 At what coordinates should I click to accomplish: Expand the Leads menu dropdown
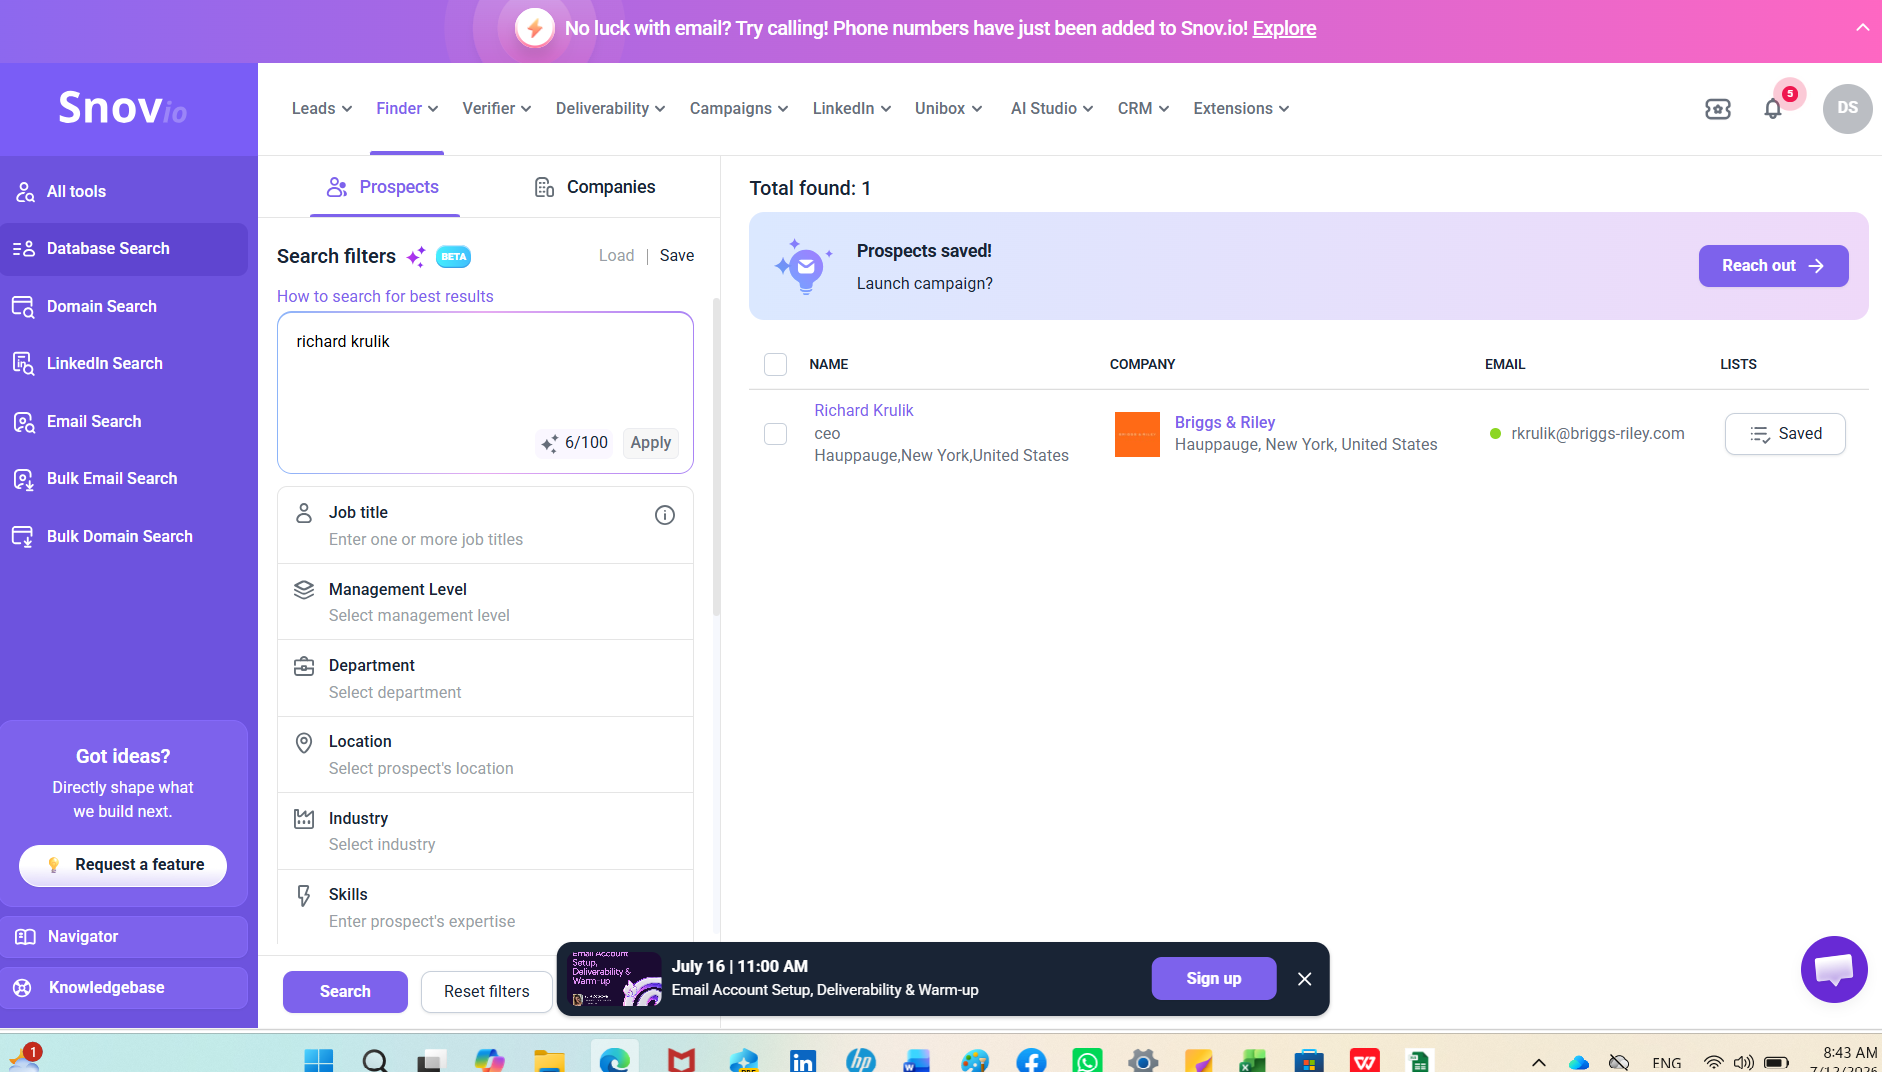(322, 108)
